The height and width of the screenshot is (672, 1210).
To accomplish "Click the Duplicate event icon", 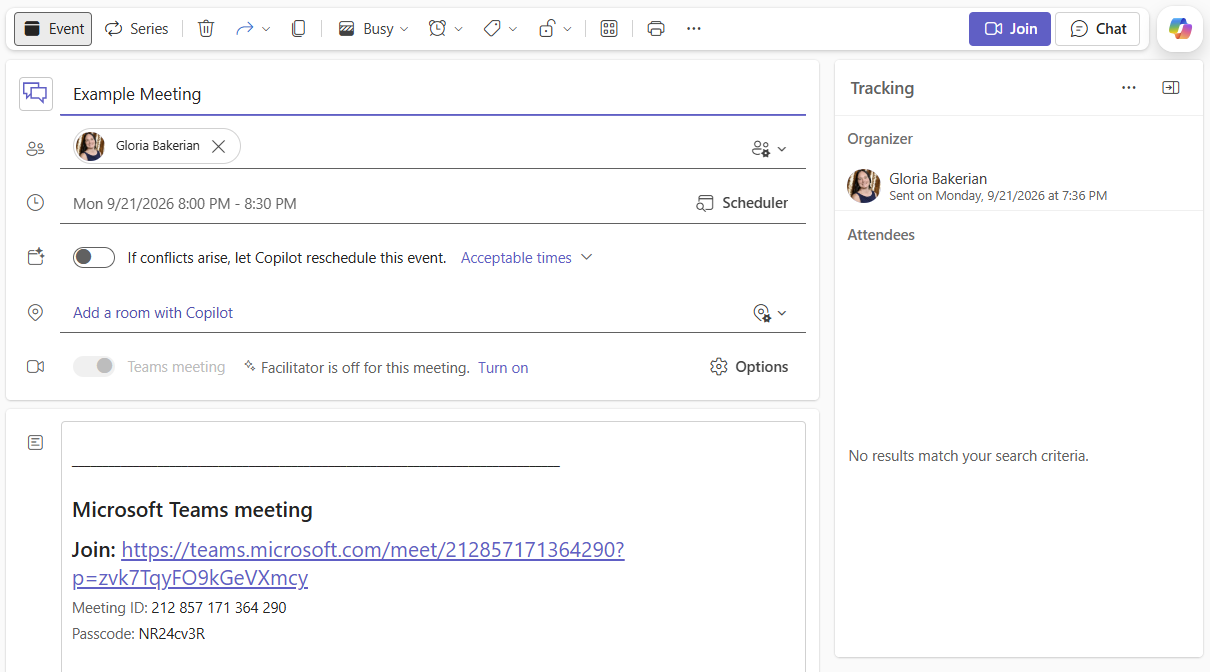I will (298, 29).
